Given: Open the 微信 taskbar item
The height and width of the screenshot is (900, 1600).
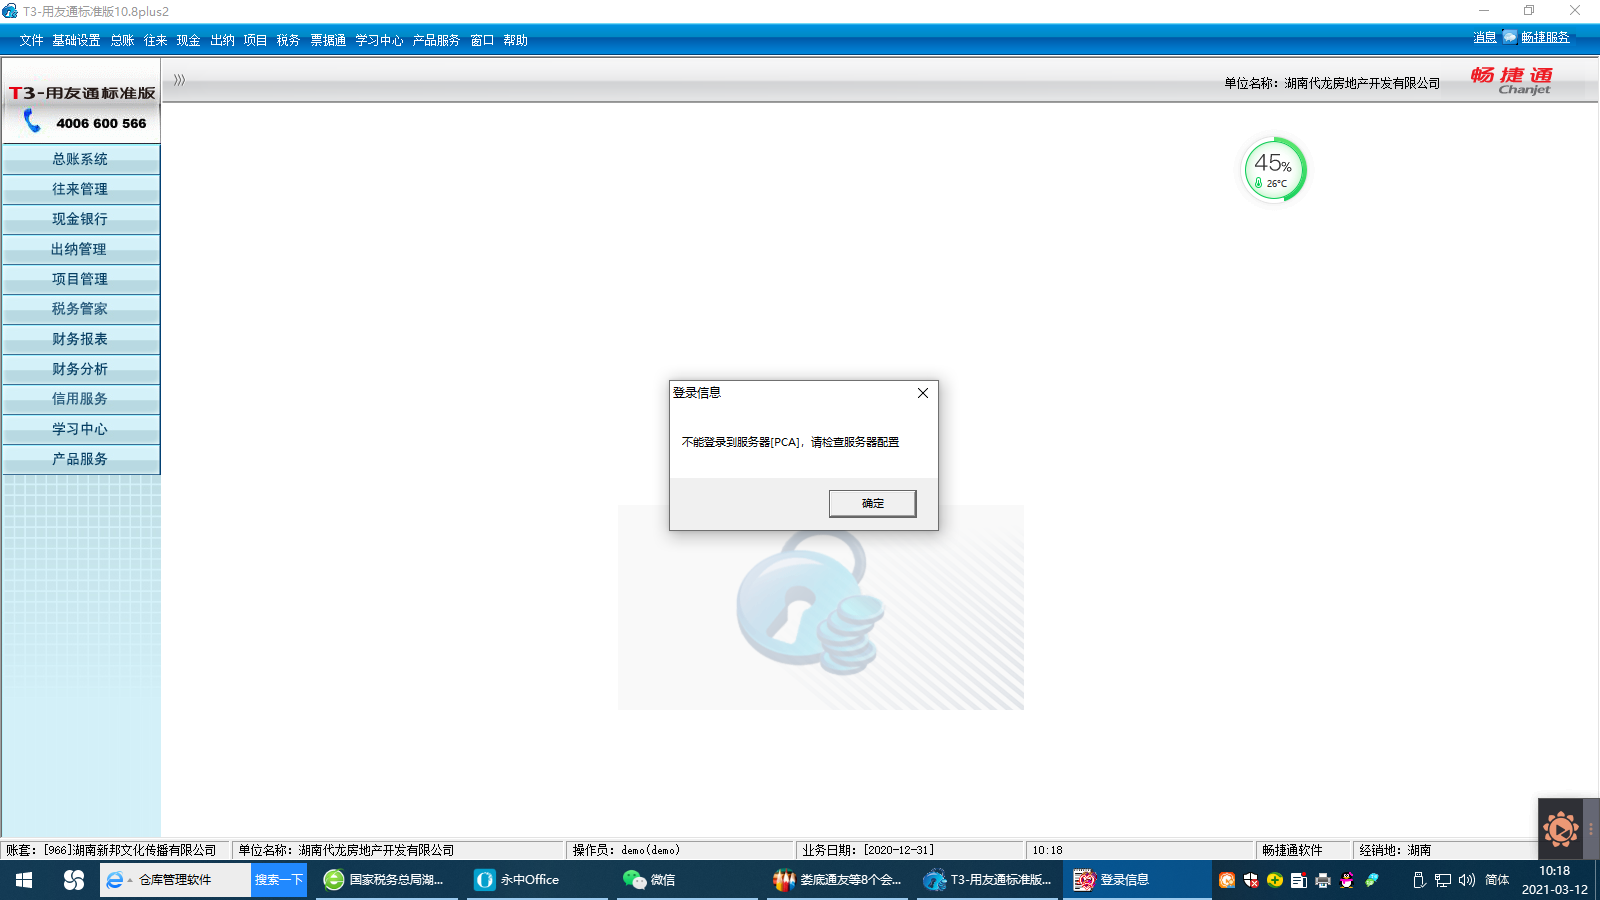Looking at the screenshot, I should coord(686,880).
